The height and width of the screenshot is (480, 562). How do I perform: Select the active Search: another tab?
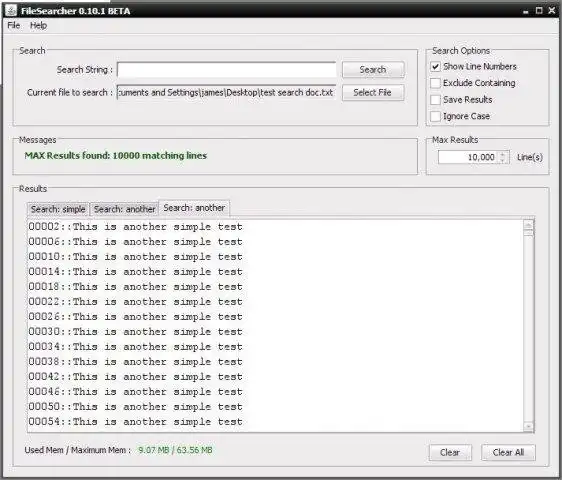(194, 208)
